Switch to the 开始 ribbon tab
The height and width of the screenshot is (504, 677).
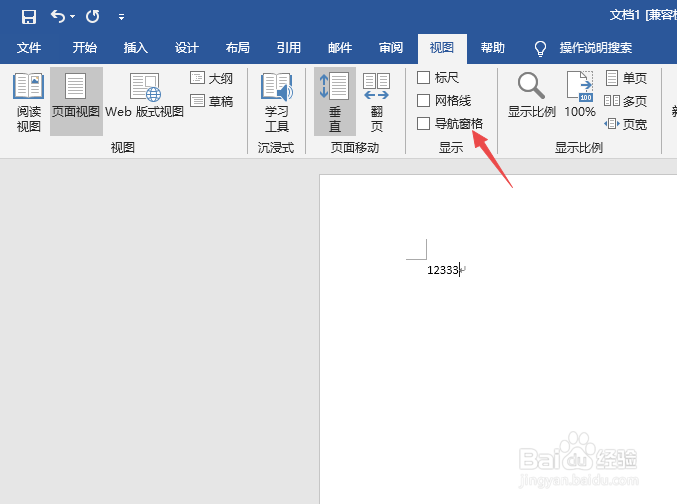pyautogui.click(x=85, y=48)
